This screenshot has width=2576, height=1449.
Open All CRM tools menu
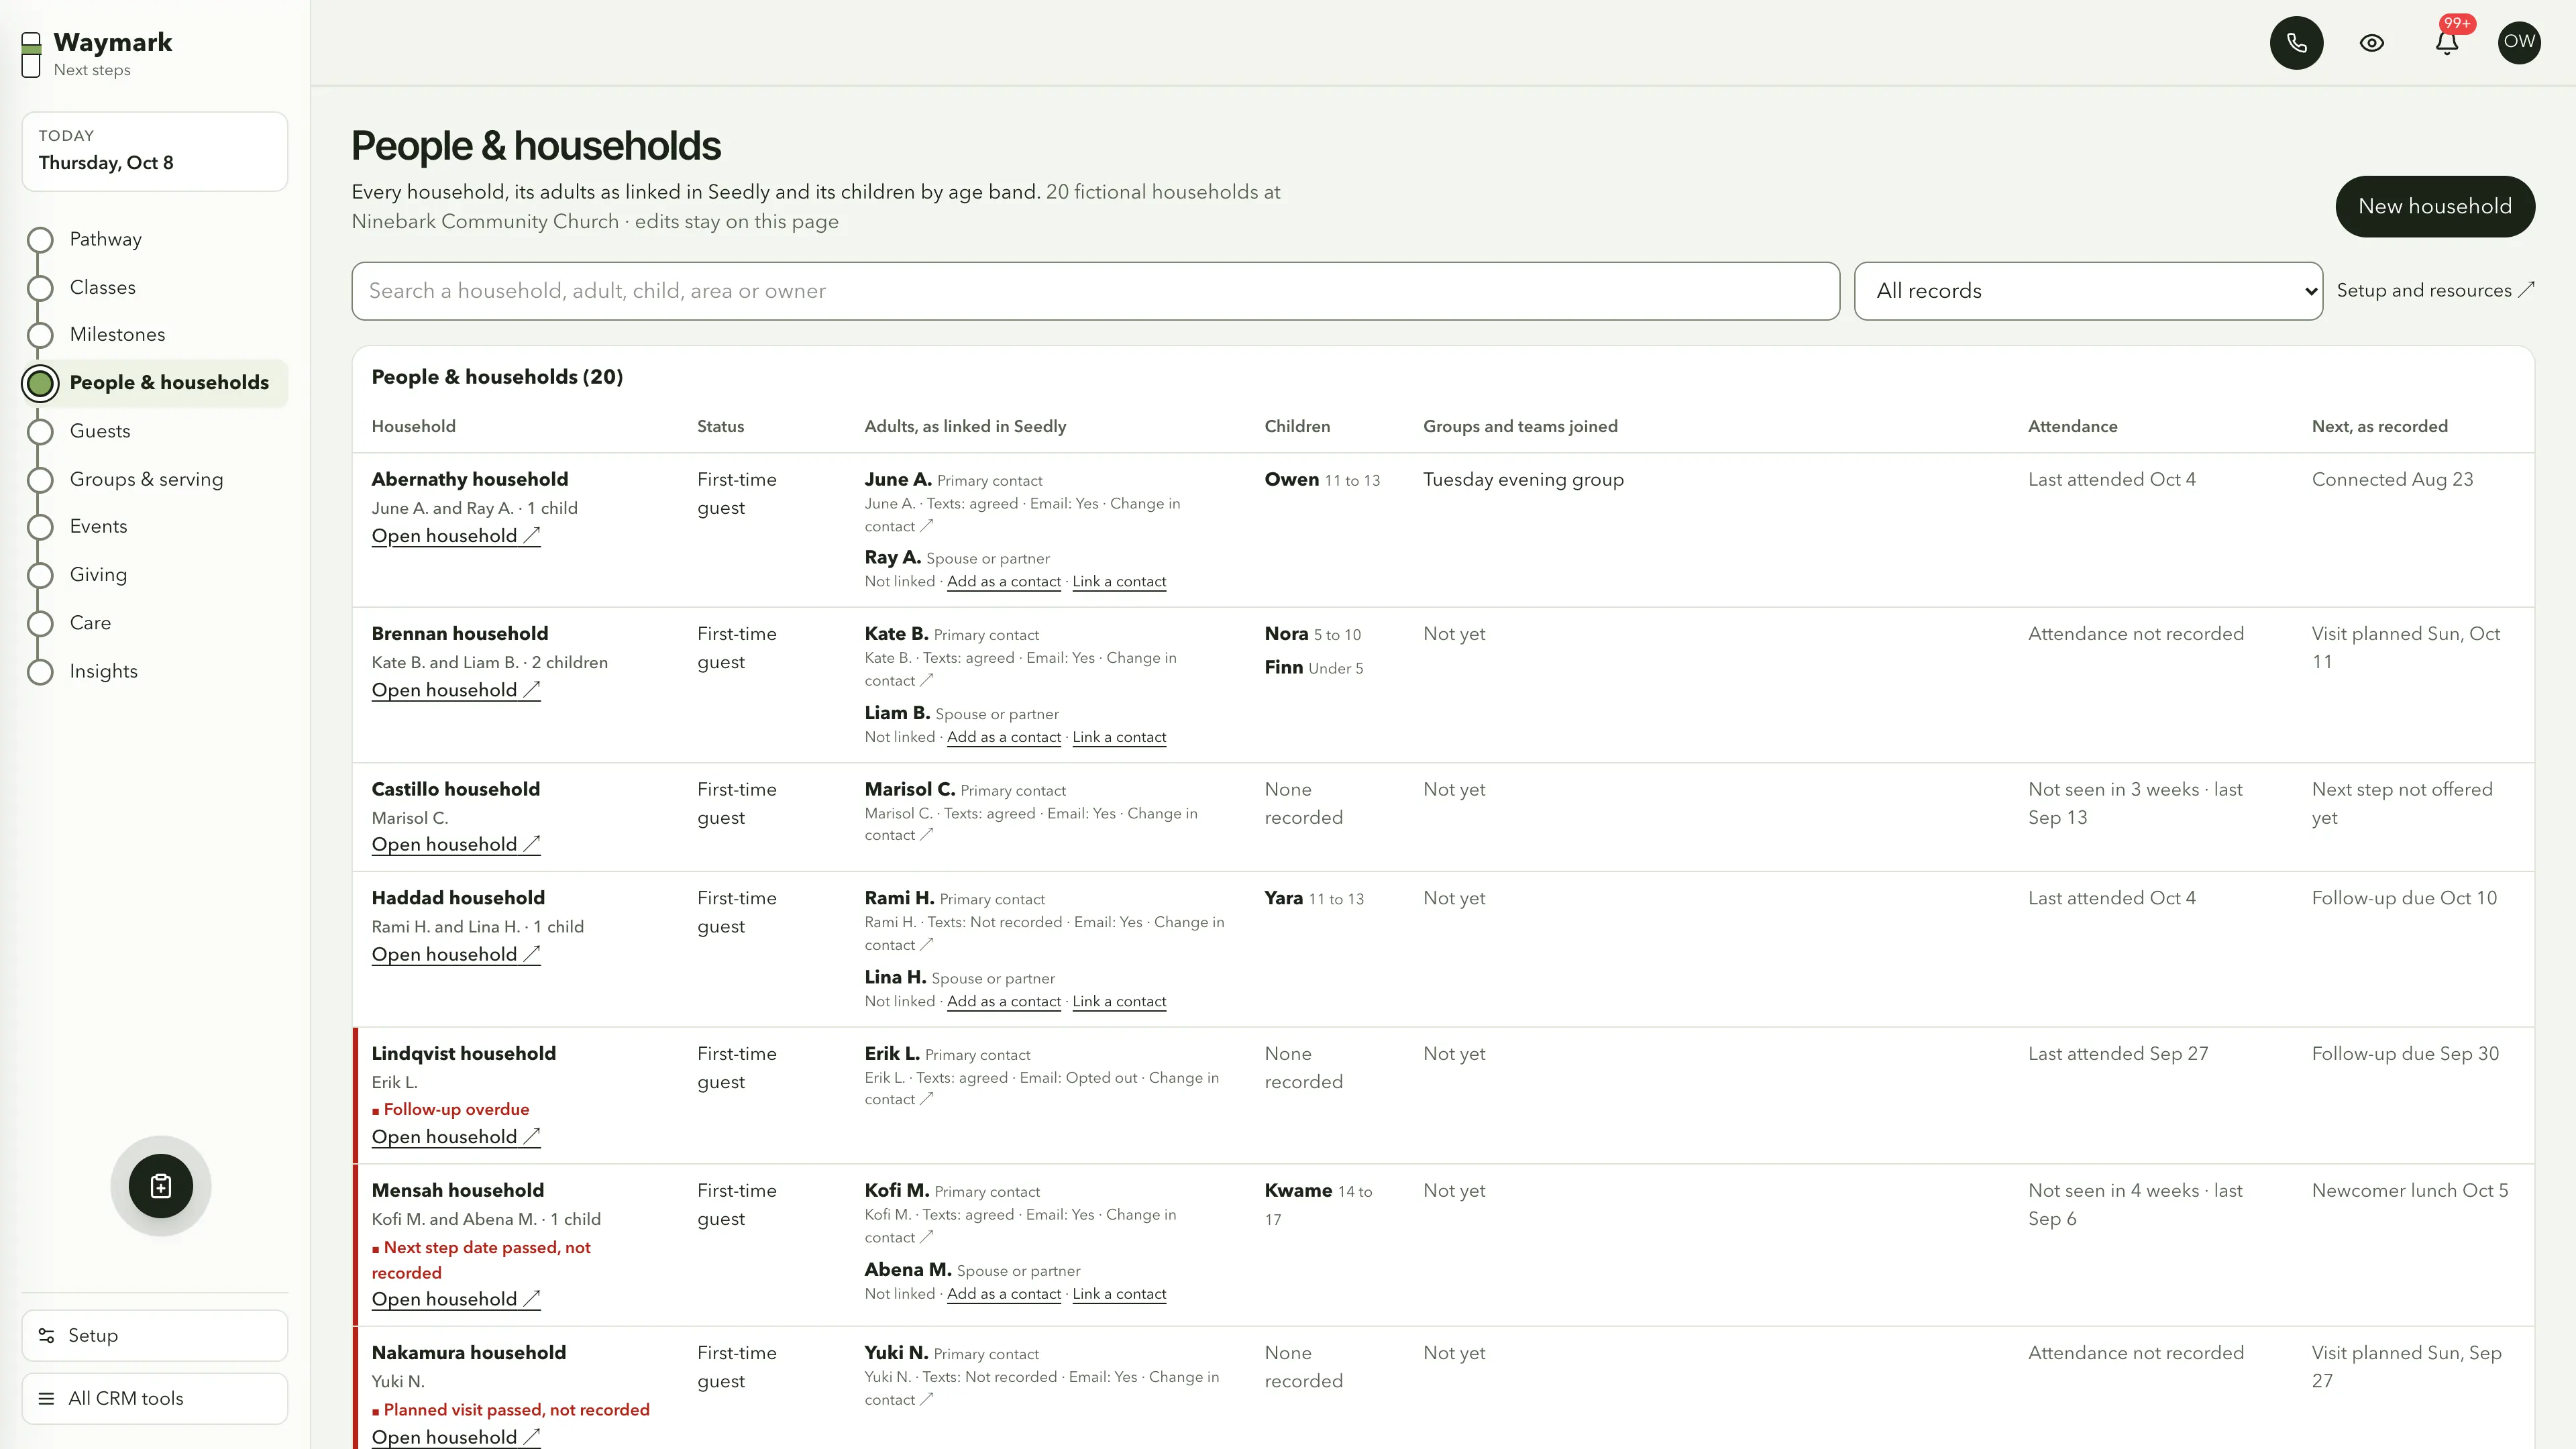click(155, 1398)
